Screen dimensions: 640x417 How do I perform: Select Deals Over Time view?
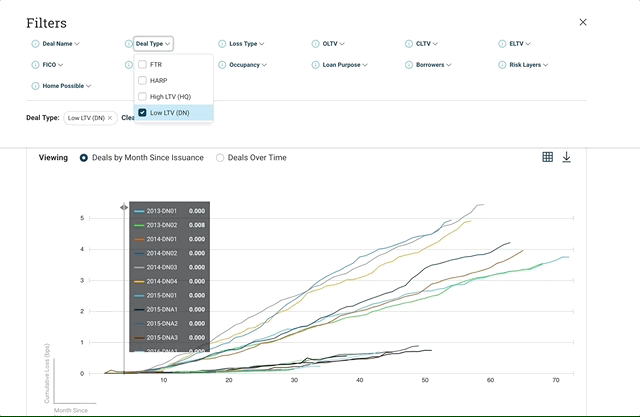pos(220,157)
